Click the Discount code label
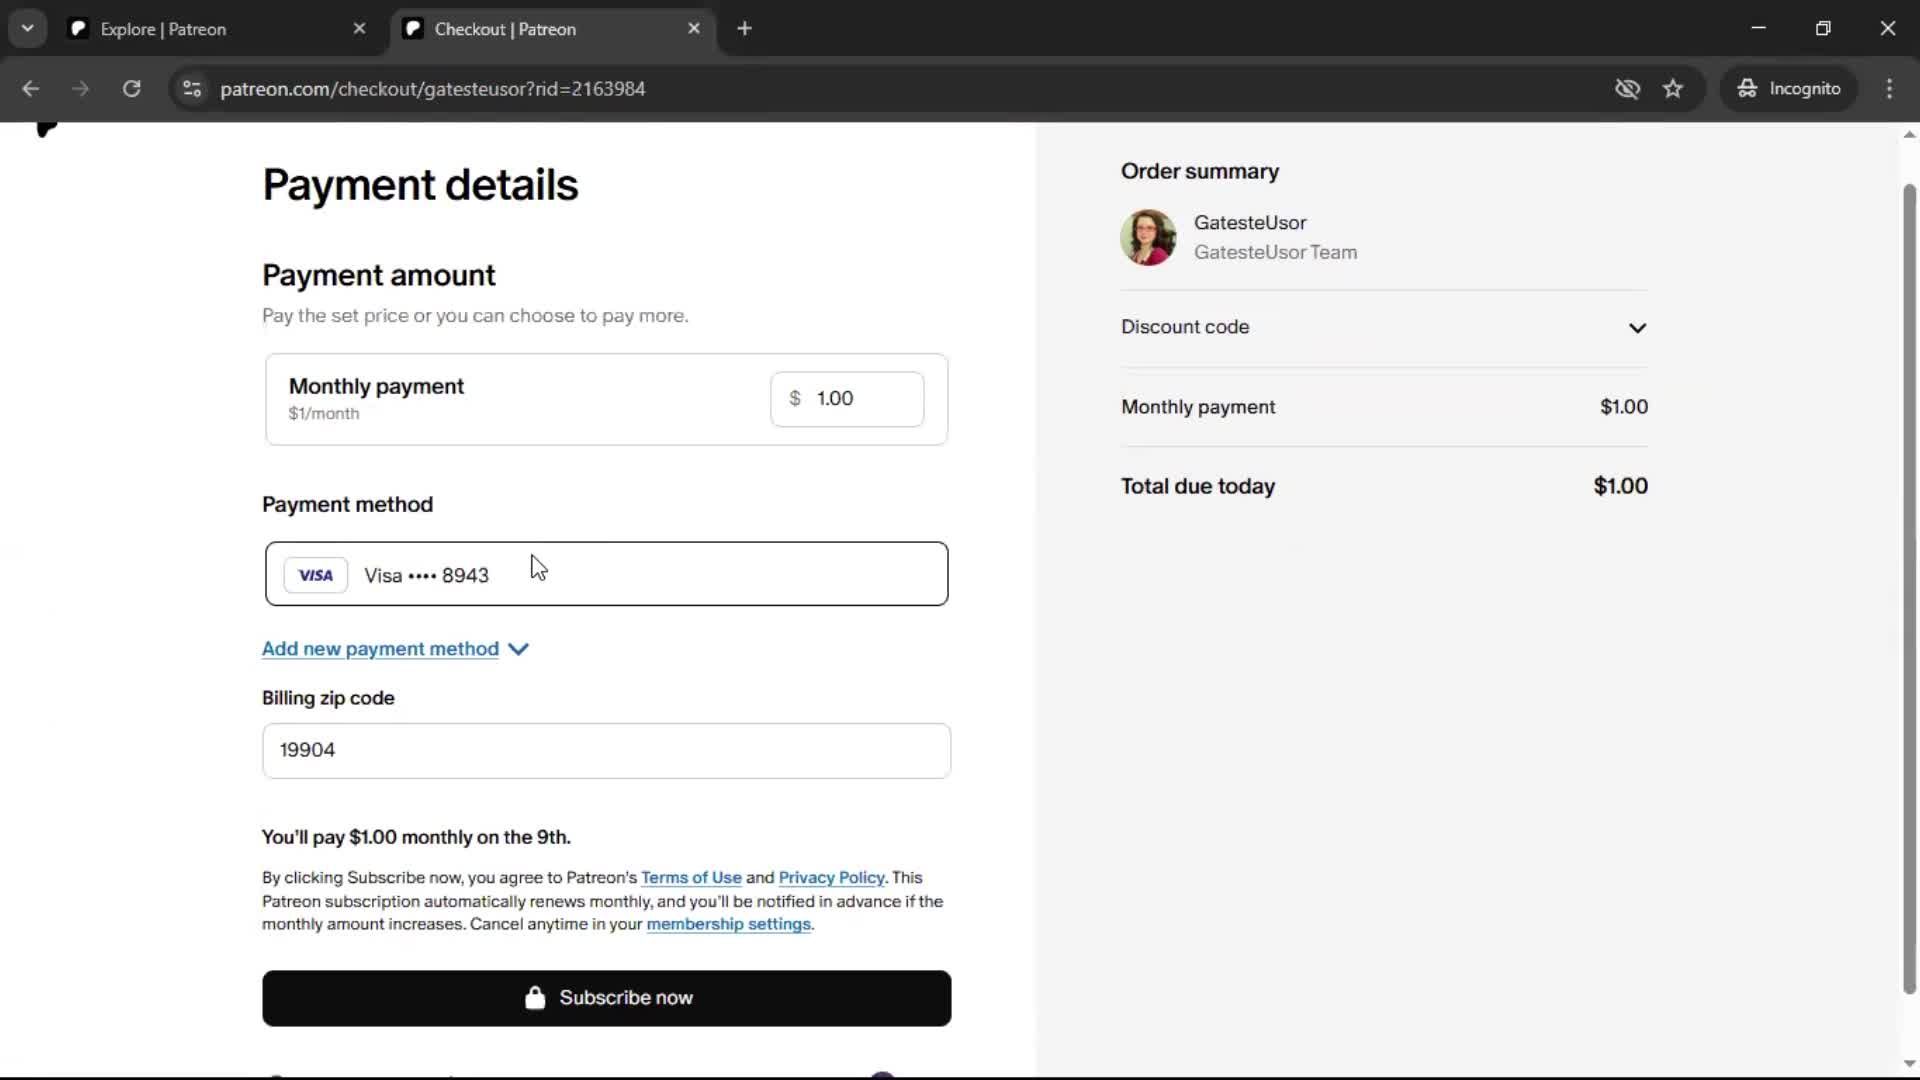This screenshot has height=1080, width=1920. click(1185, 327)
